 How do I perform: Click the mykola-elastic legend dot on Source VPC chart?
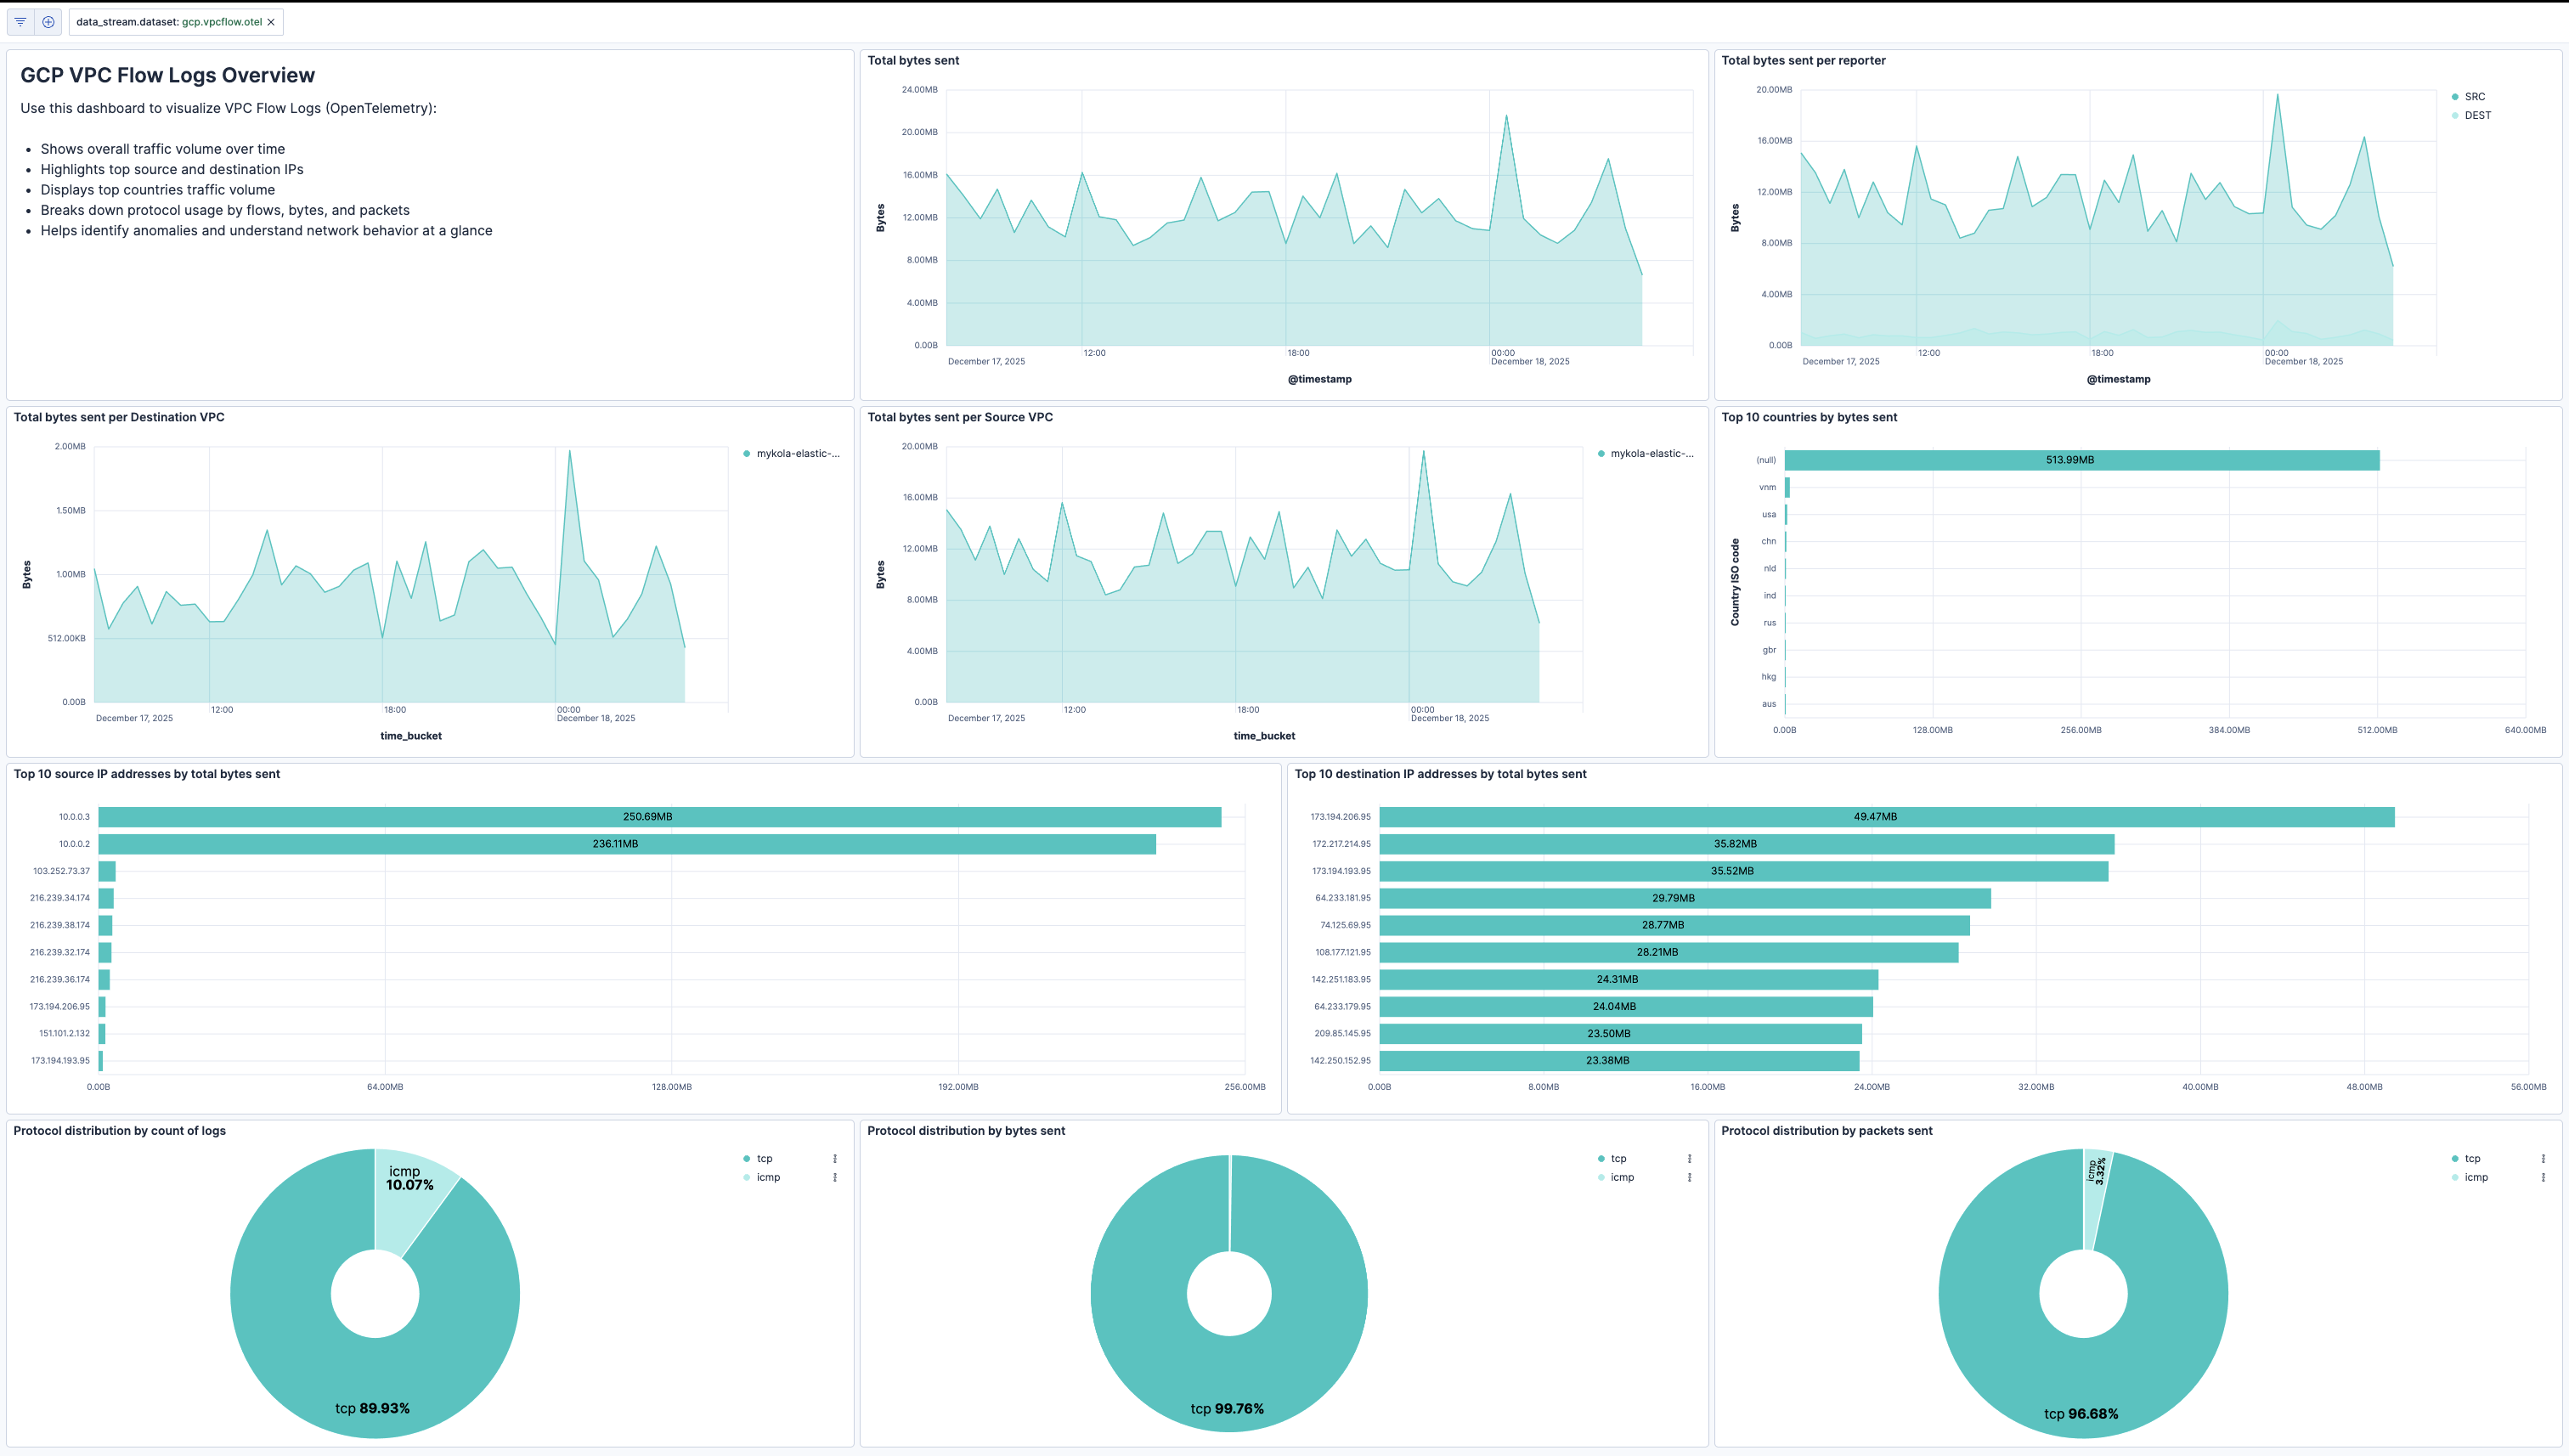(x=1601, y=453)
